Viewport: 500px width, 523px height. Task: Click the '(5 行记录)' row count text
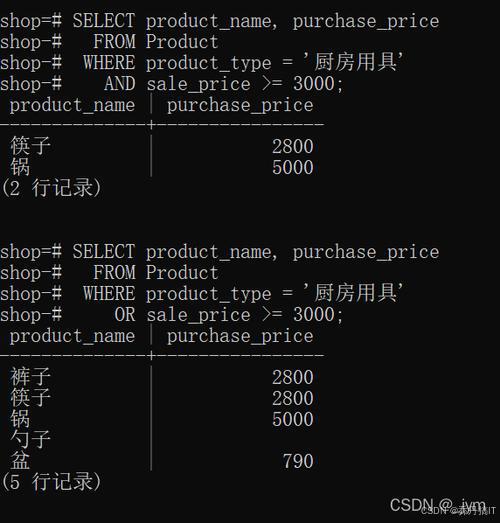[x=51, y=482]
